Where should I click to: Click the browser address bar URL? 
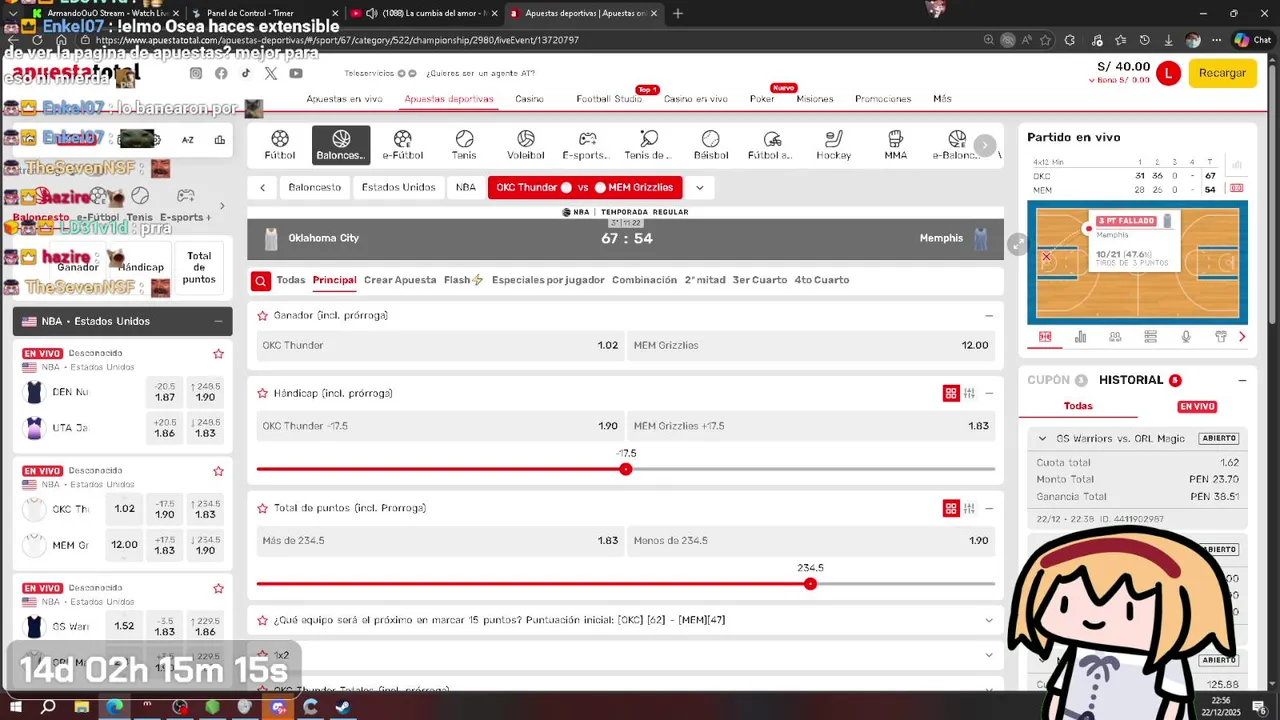(338, 40)
